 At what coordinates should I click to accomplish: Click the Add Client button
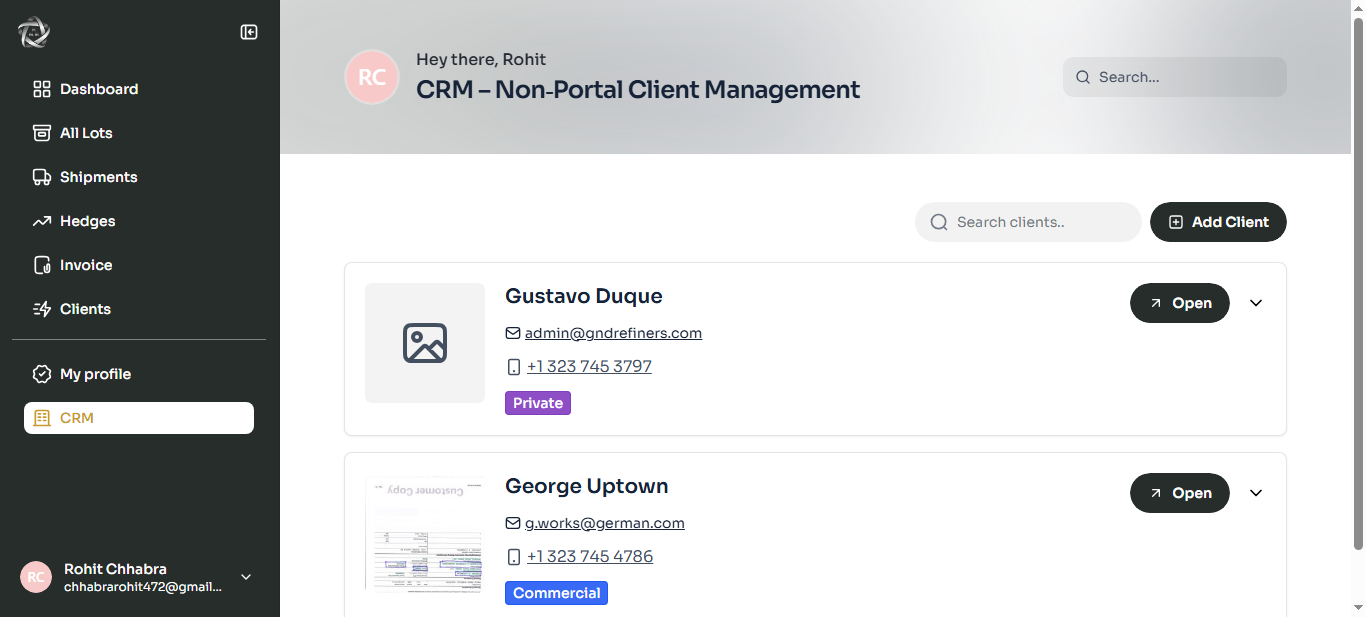(x=1218, y=222)
